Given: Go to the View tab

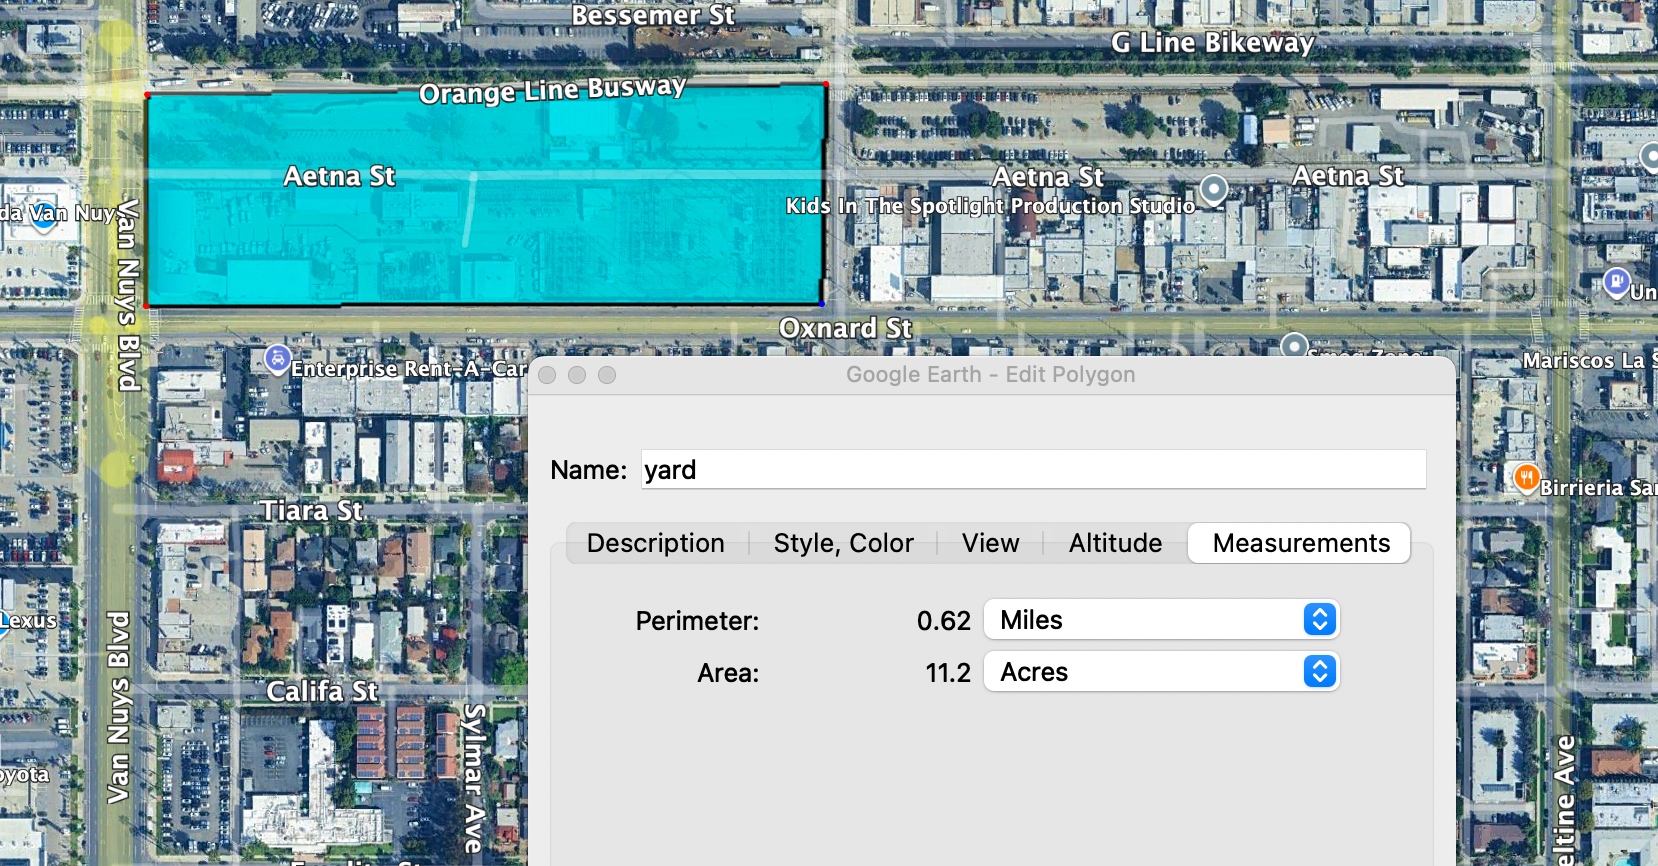Looking at the screenshot, I should 990,543.
